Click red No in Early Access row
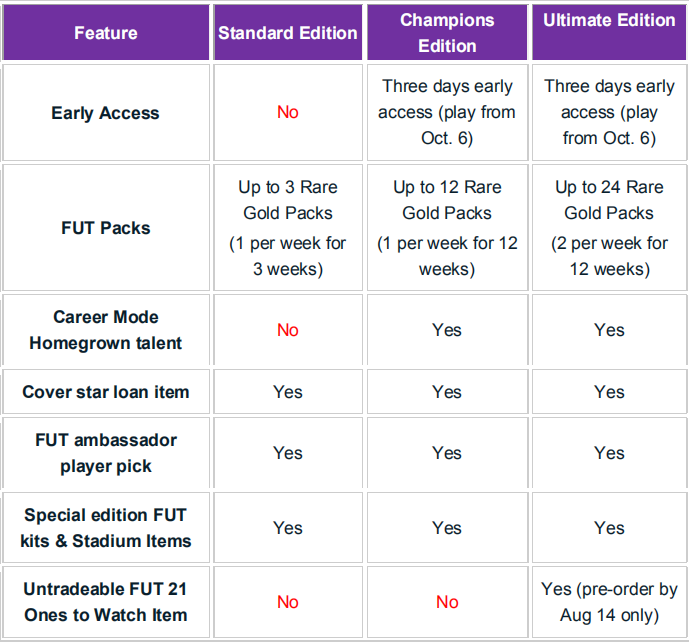Image resolution: width=689 pixels, height=643 pixels. [x=288, y=112]
